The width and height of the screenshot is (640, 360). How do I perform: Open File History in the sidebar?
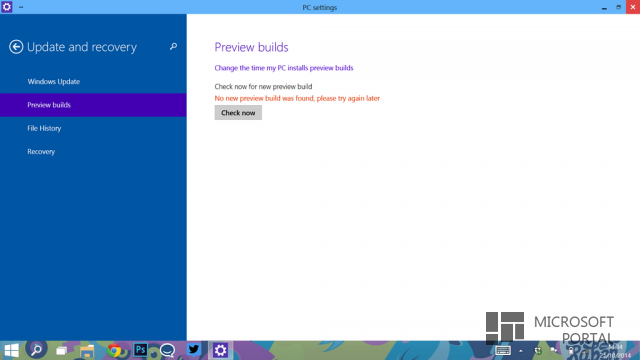tap(93, 128)
